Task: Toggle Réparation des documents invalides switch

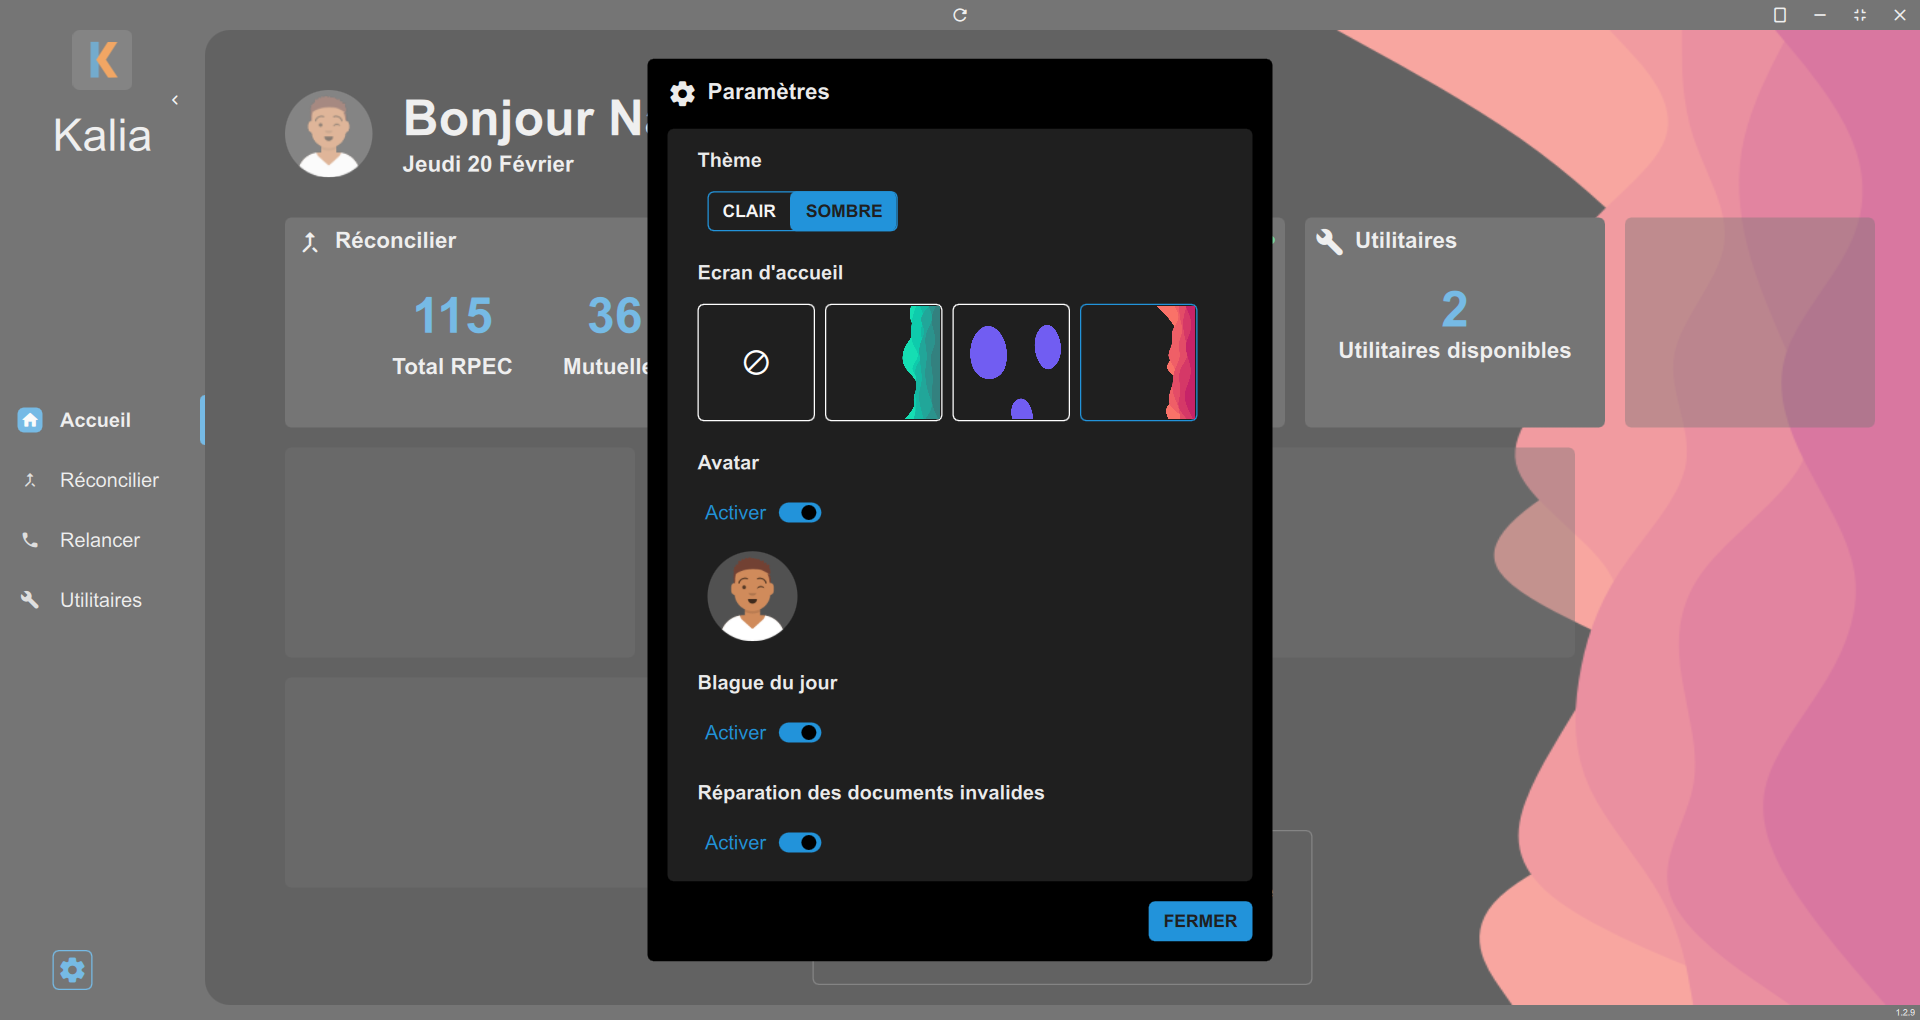Action: point(800,843)
